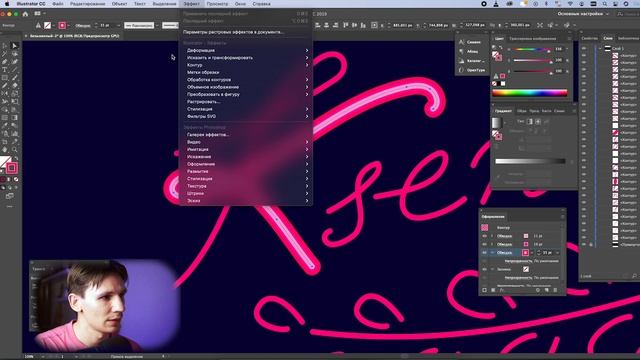Duplicate the selected item in the Оформление panel

coord(547,290)
